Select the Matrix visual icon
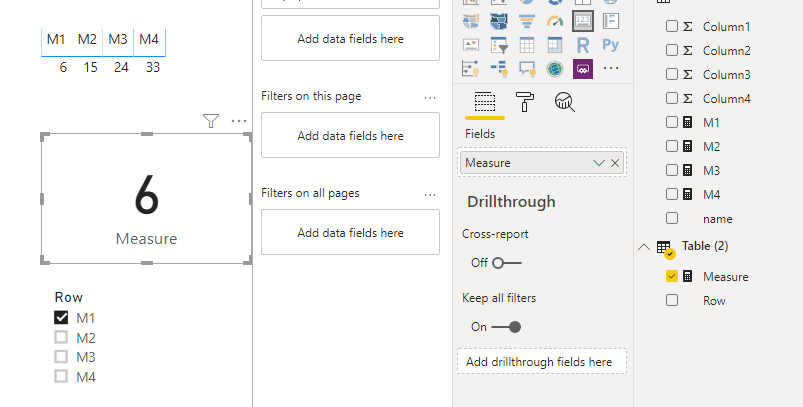The width and height of the screenshot is (803, 407). click(x=555, y=45)
